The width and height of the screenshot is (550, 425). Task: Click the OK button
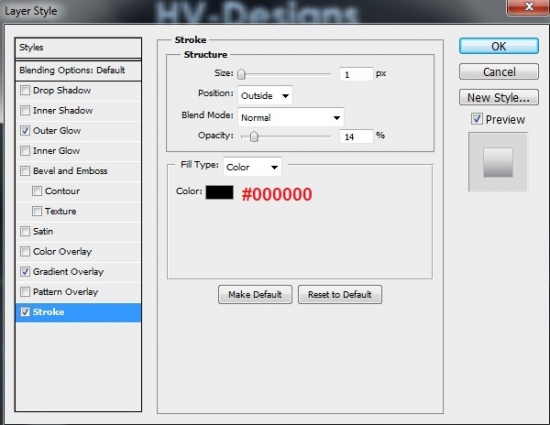point(499,46)
